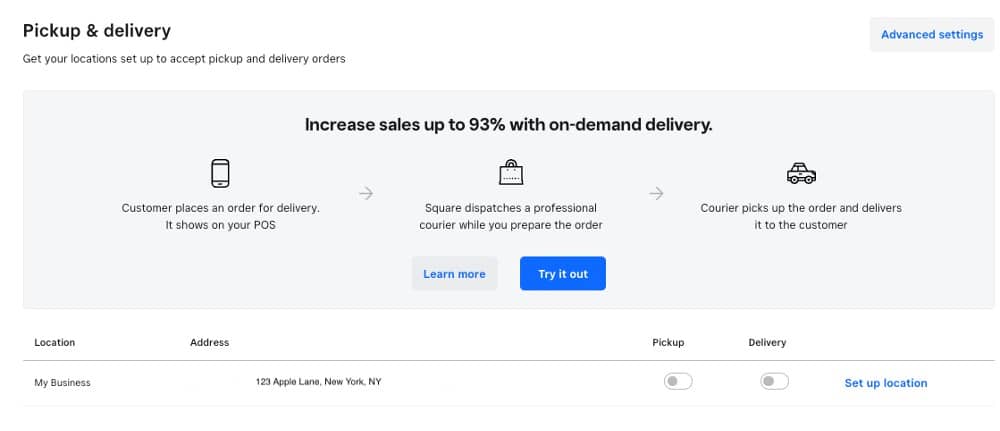1000x431 pixels.
Task: Select the My Business location name
Action: [62, 383]
